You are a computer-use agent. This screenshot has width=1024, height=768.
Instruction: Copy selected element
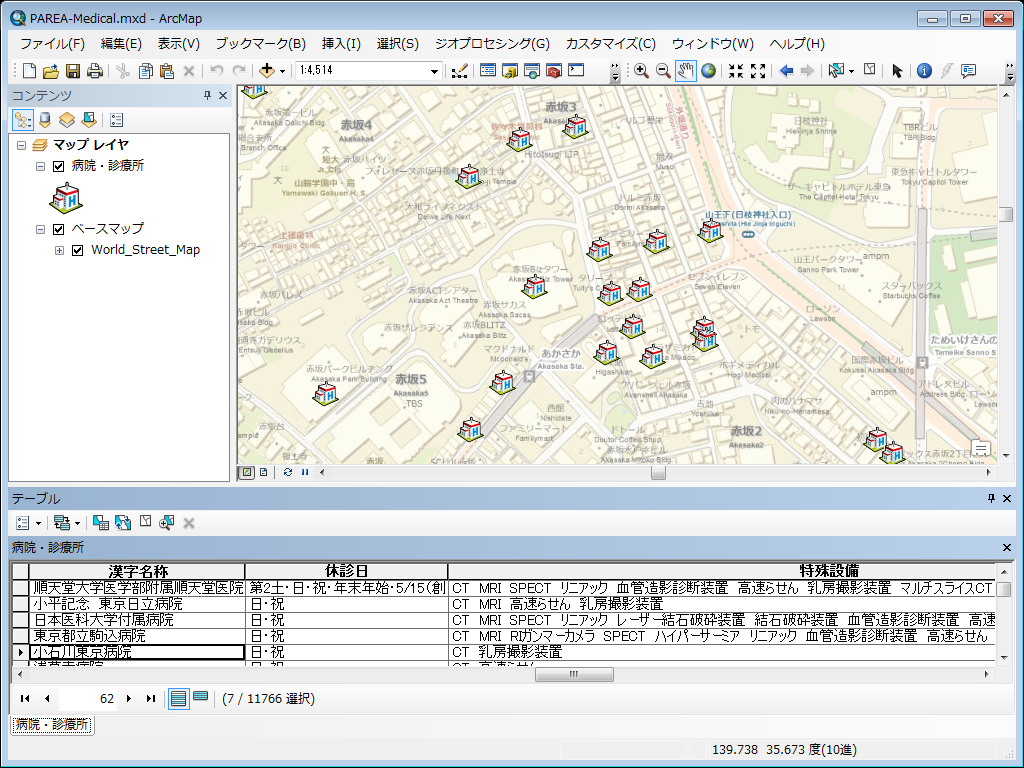tap(146, 71)
